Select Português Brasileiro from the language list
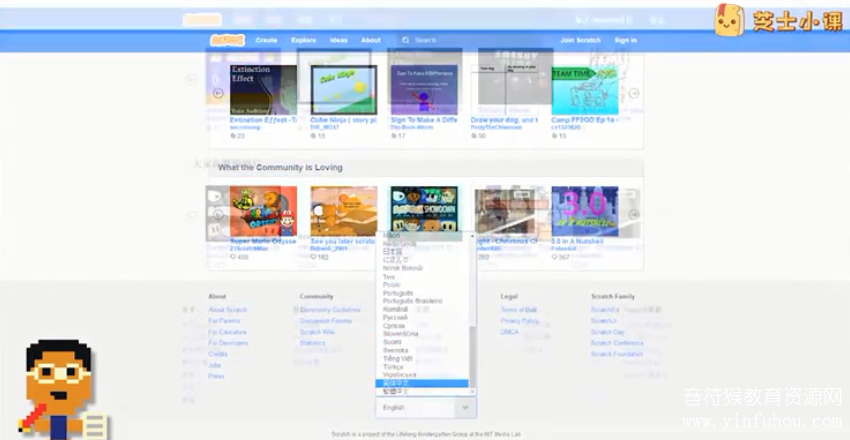This screenshot has width=850, height=440. click(422, 301)
